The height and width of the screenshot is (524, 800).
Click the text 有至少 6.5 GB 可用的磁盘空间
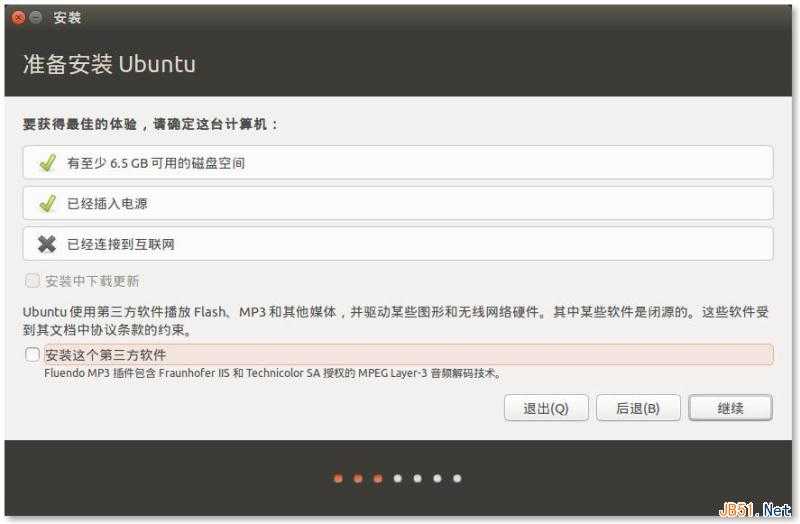tap(156, 163)
